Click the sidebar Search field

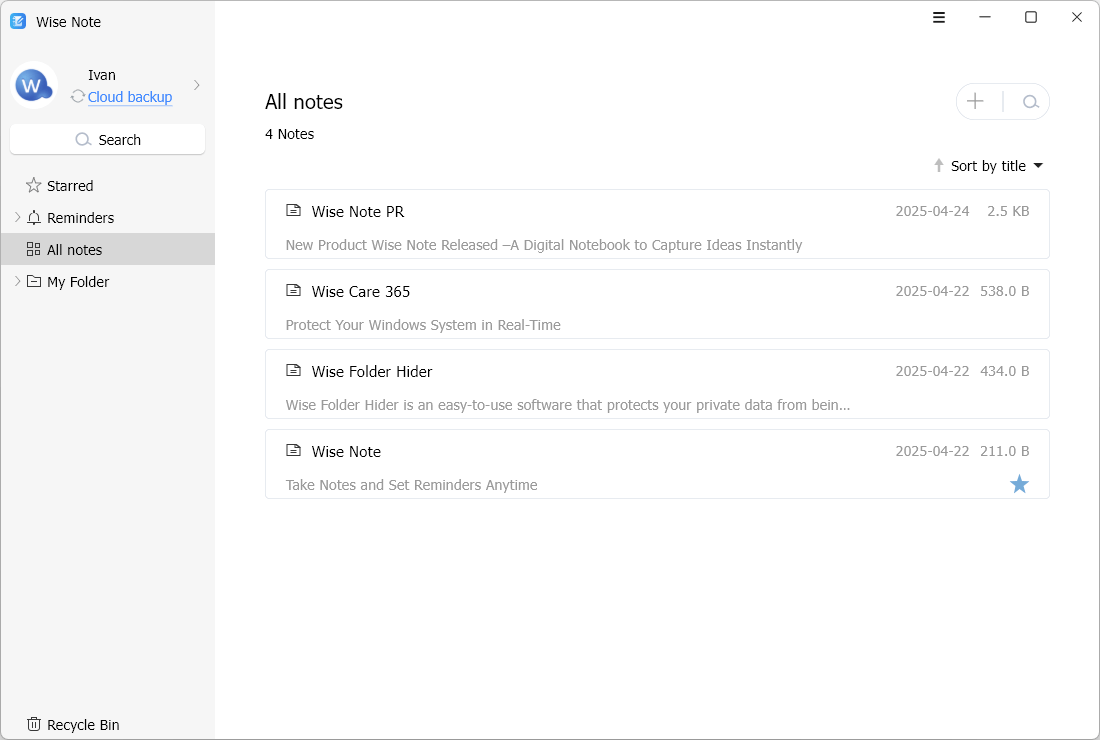point(107,139)
